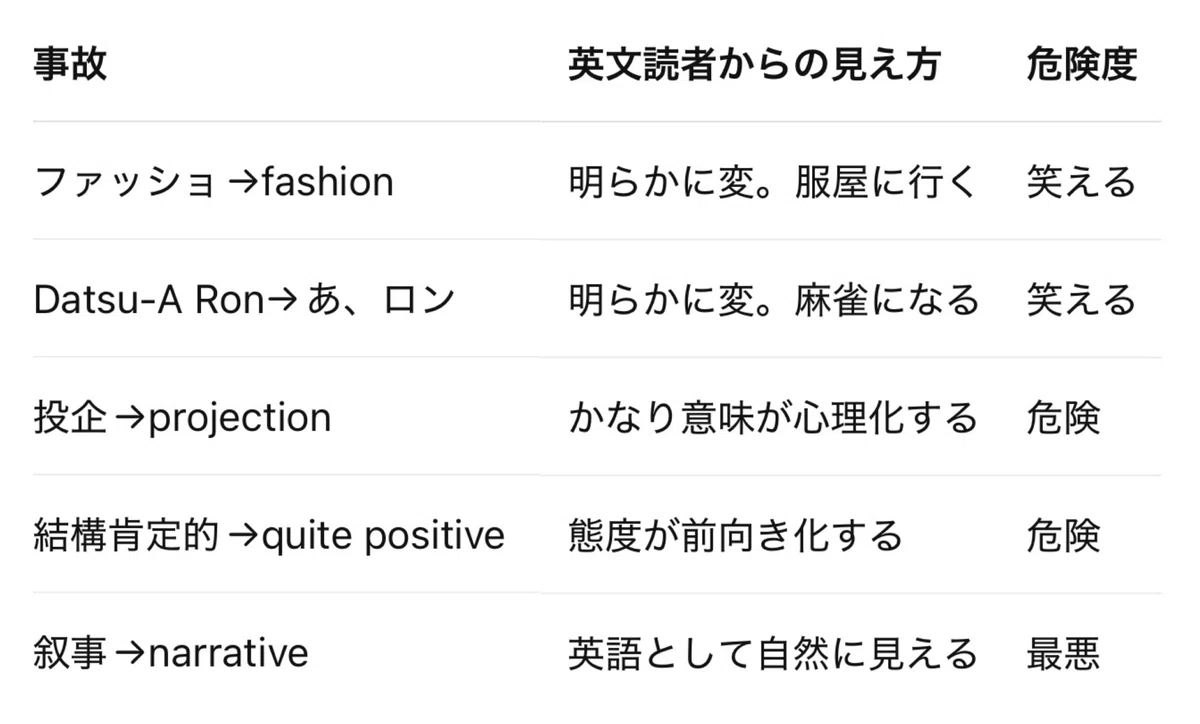Click the 最悪 danger rating cell
Image resolution: width=1200 pixels, height=724 pixels.
point(1063,653)
